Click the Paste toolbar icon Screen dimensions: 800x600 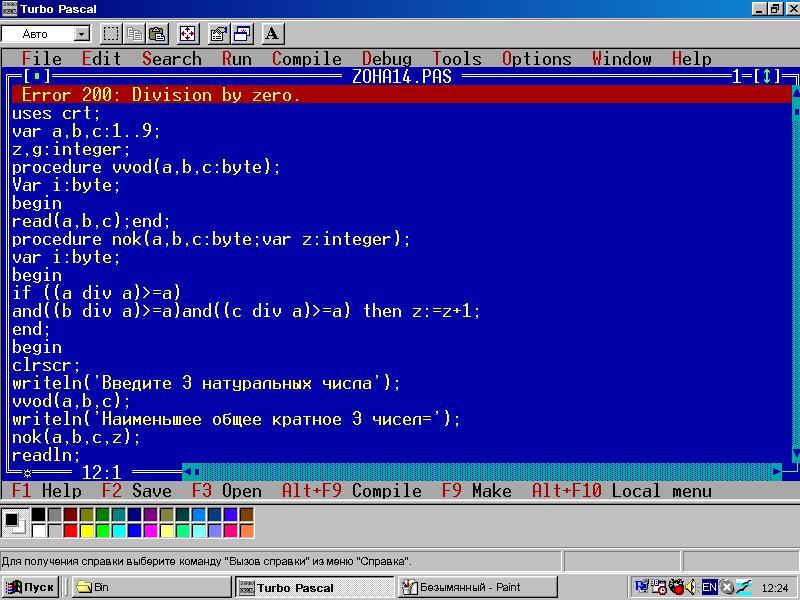tap(157, 34)
